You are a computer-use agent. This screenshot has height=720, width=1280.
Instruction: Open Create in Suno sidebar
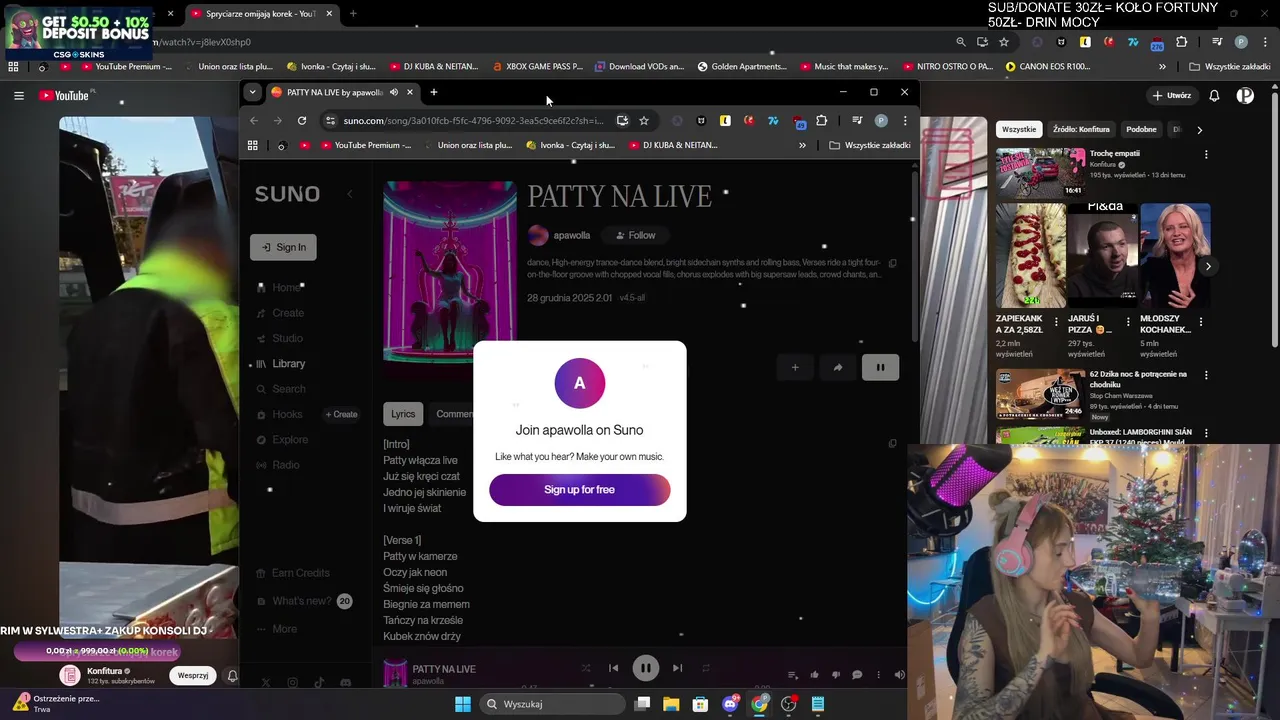(281, 313)
